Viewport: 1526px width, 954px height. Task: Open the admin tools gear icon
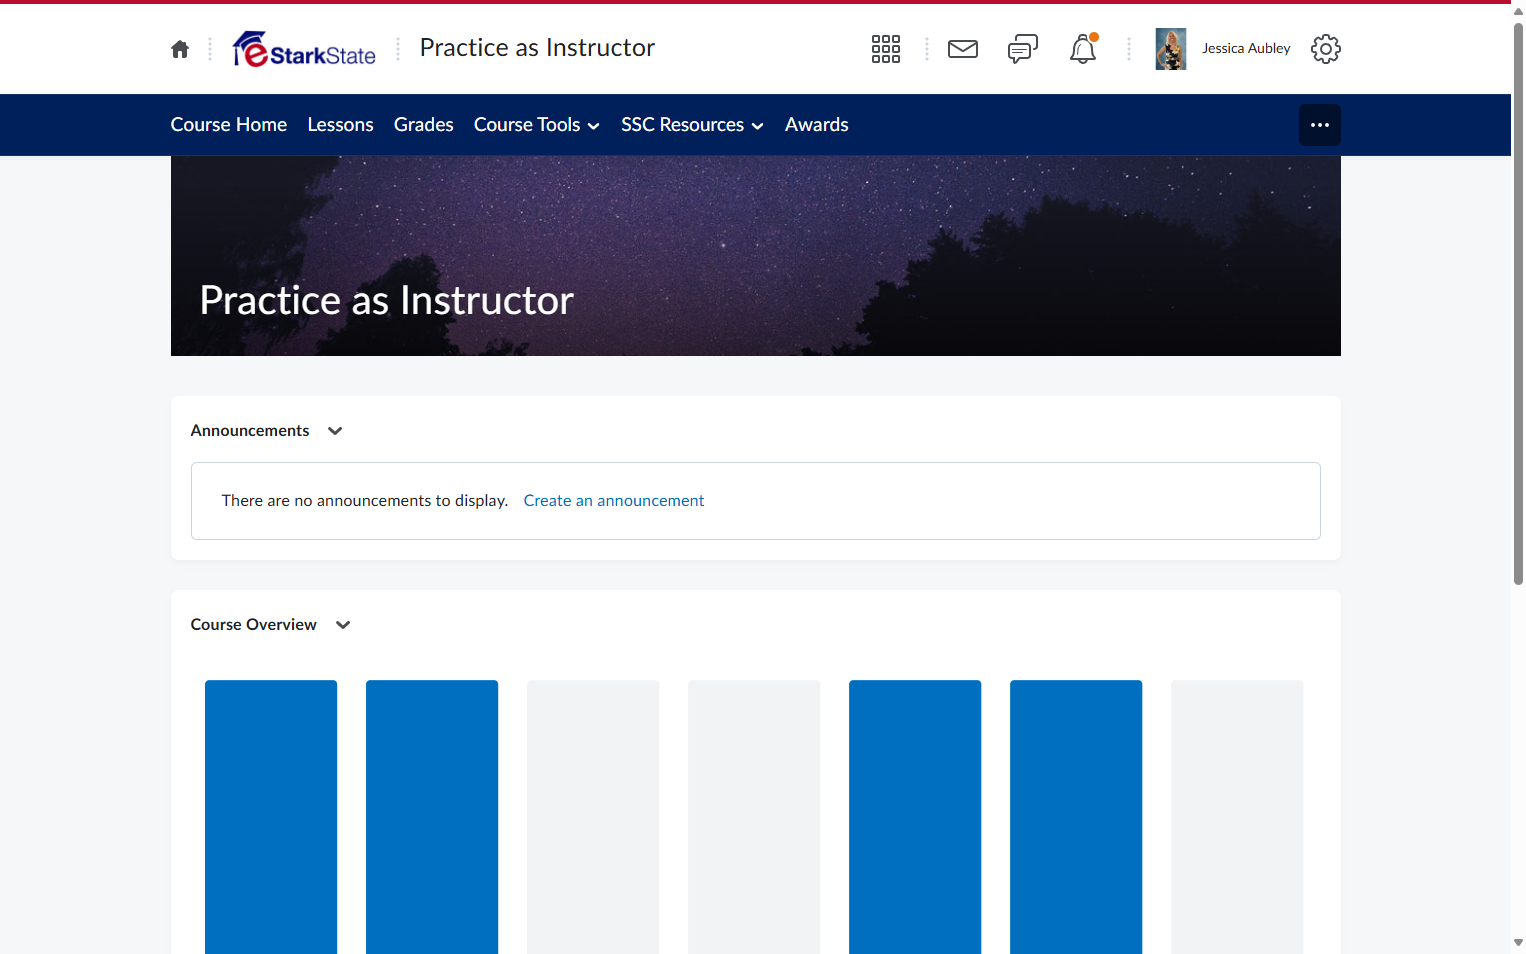tap(1326, 49)
